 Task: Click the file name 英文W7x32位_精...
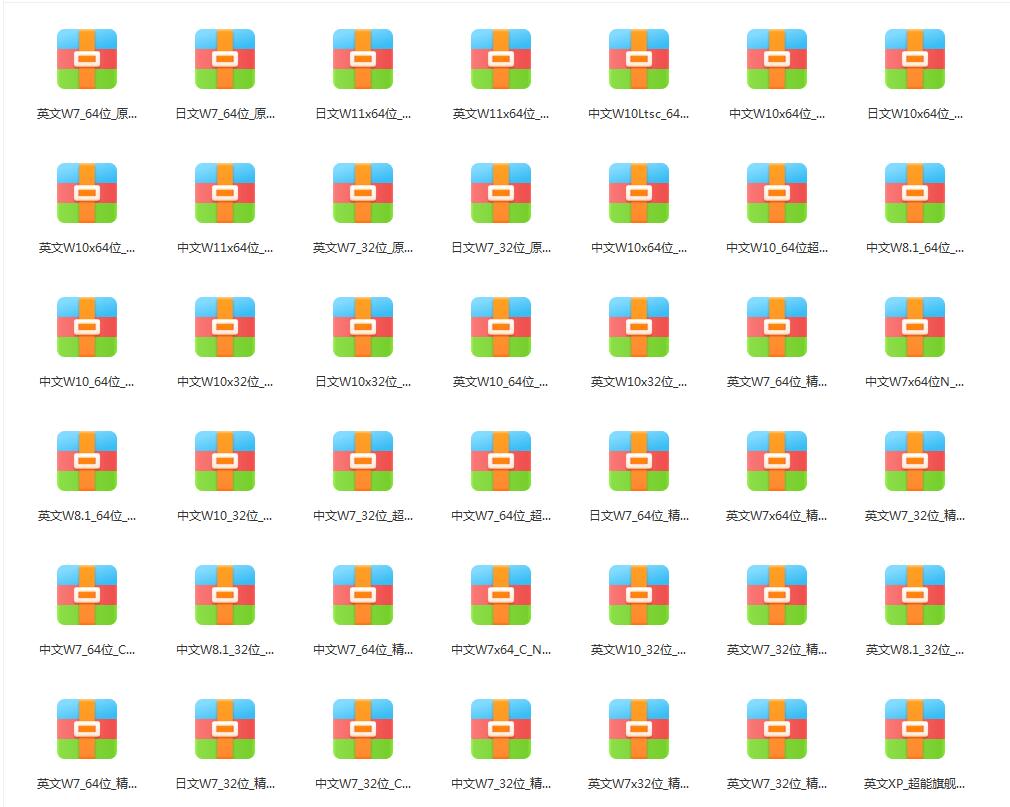point(639,784)
